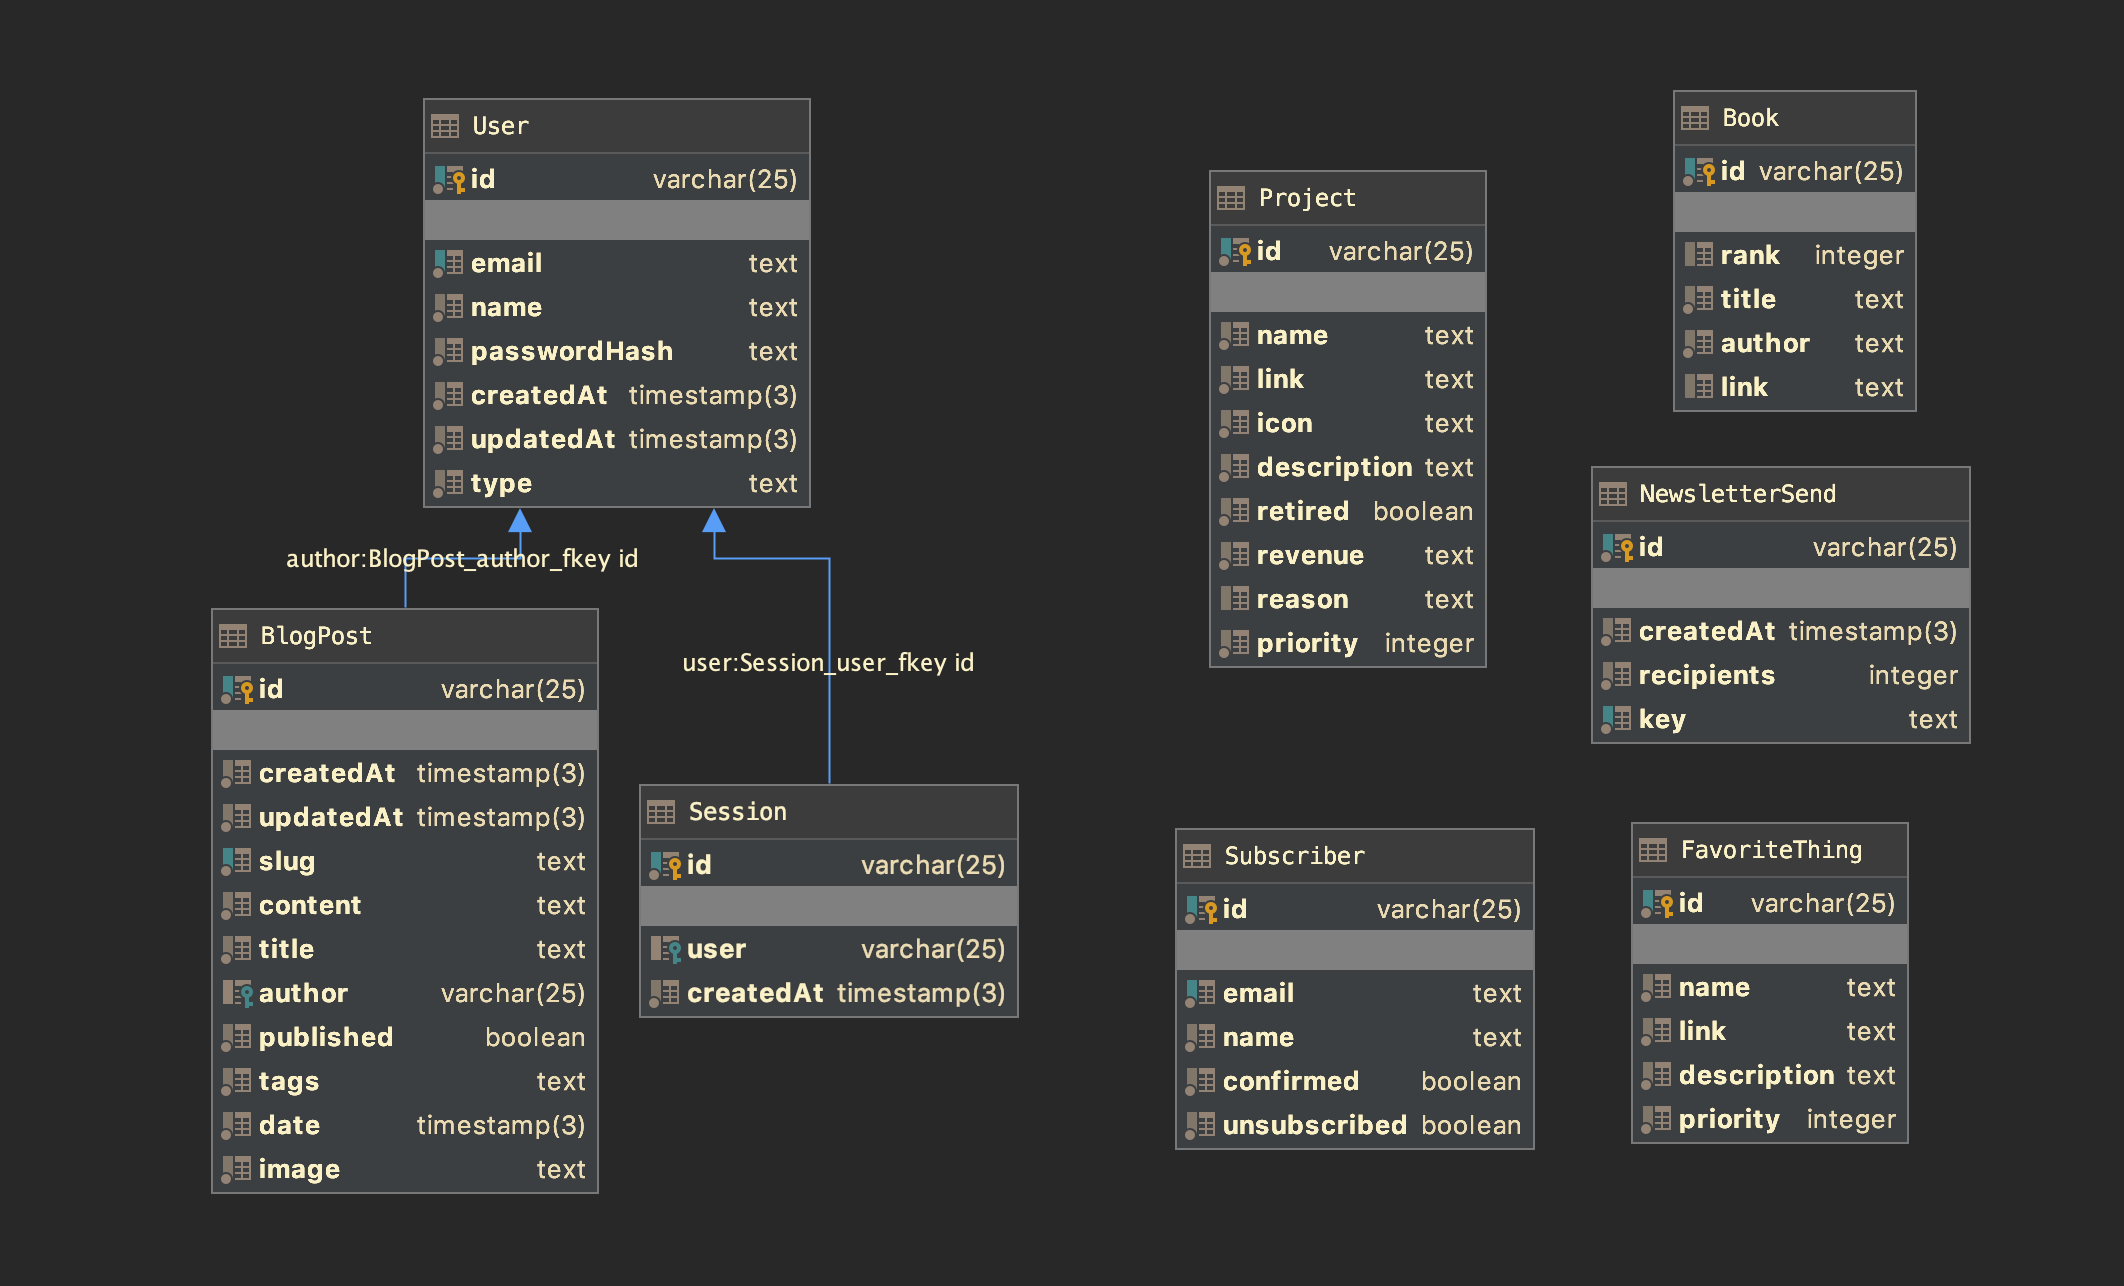Click the Subscriber email column icon
Viewport: 2124px width, 1286px height.
tap(1200, 994)
